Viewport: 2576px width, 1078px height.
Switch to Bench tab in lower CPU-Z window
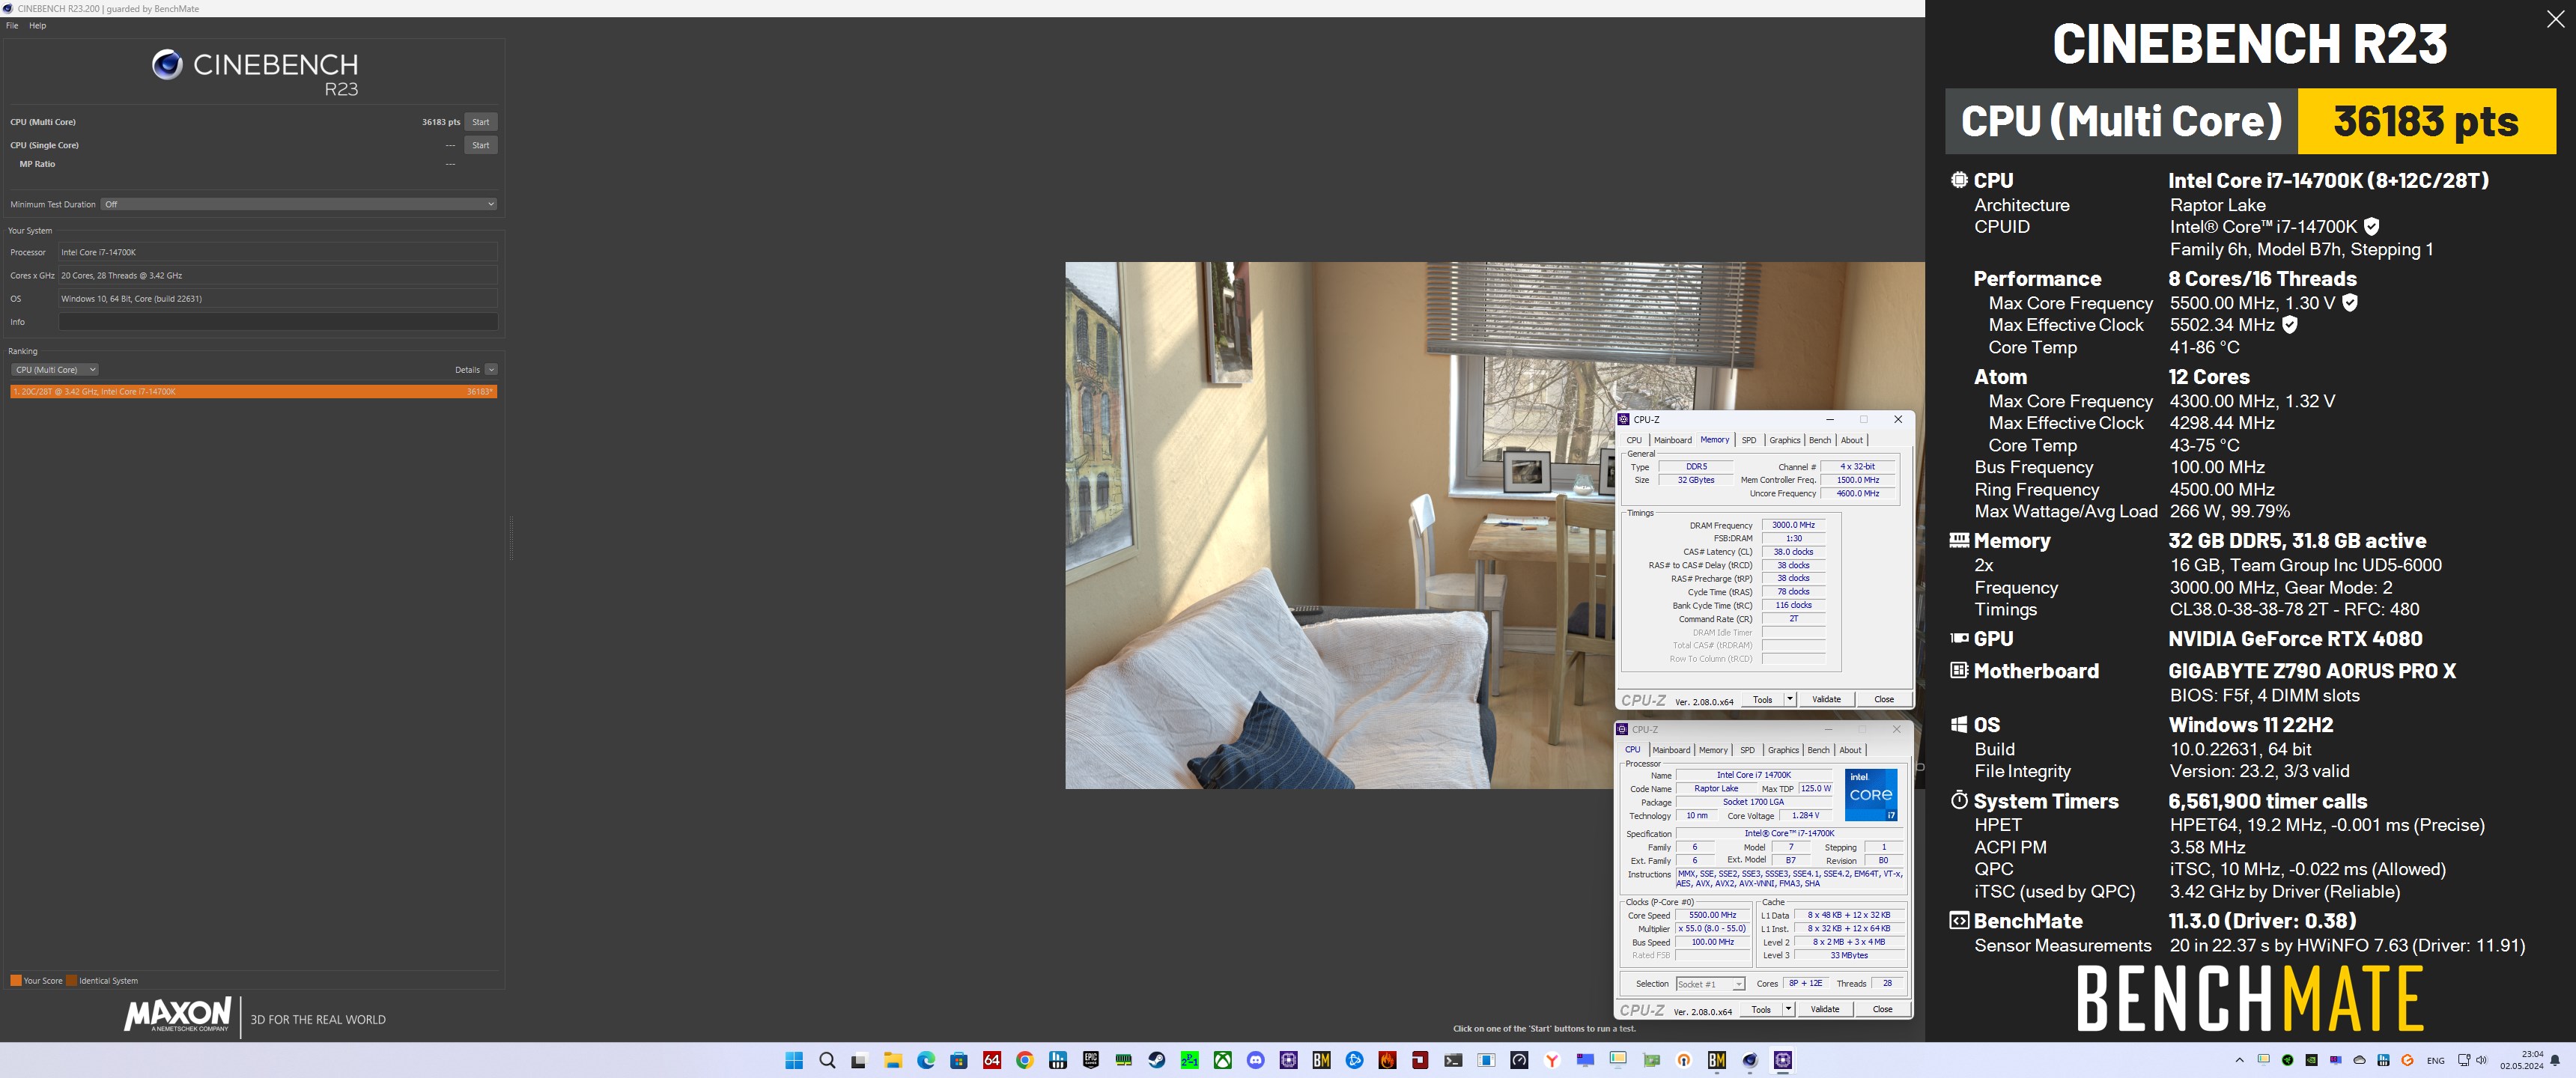(x=1819, y=750)
